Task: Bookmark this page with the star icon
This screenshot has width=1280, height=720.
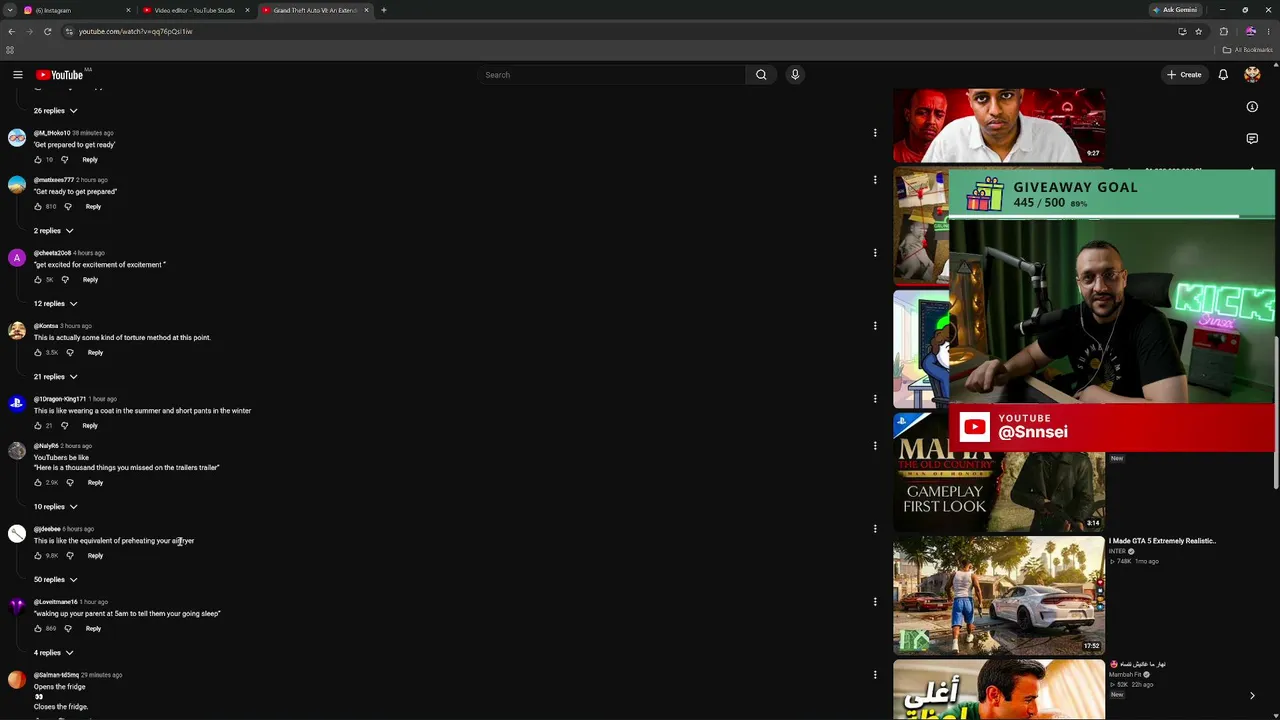Action: click(1198, 31)
